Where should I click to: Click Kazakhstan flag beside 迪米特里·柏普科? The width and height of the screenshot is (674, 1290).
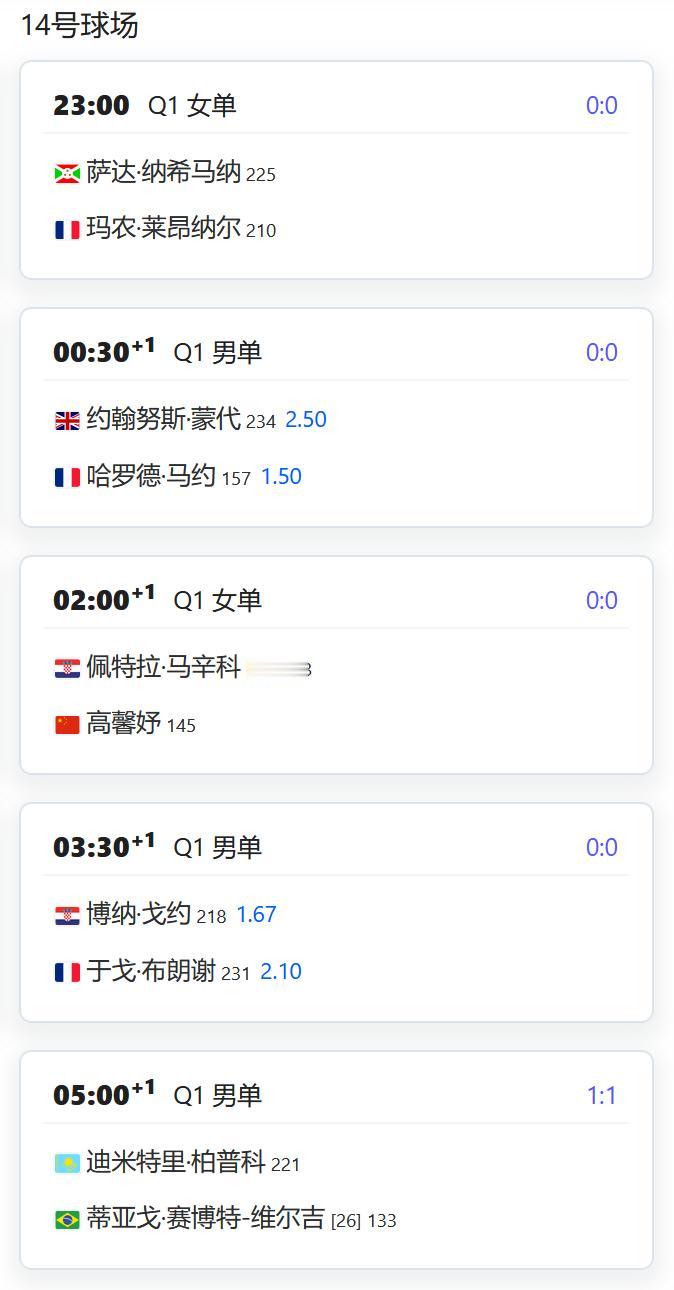pos(67,1163)
